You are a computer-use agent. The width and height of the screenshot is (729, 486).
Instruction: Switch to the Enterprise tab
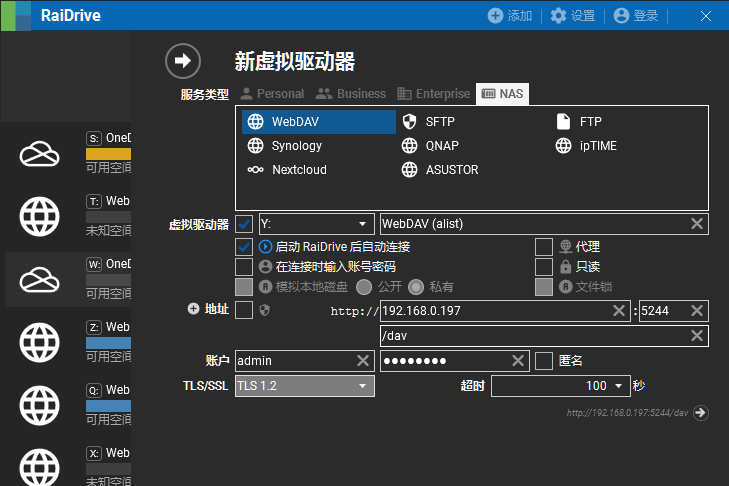coord(434,94)
